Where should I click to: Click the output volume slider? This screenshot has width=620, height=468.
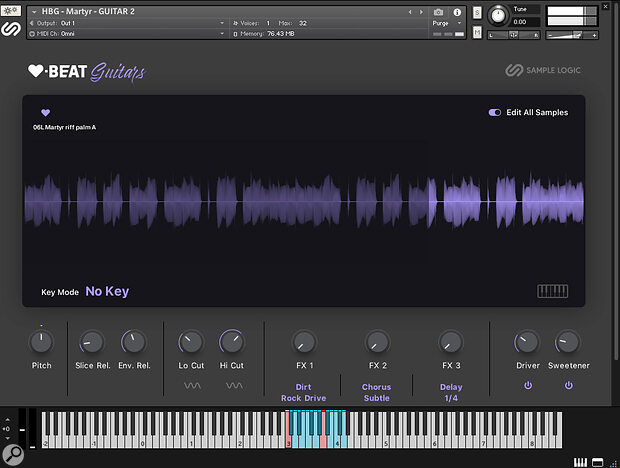point(572,36)
